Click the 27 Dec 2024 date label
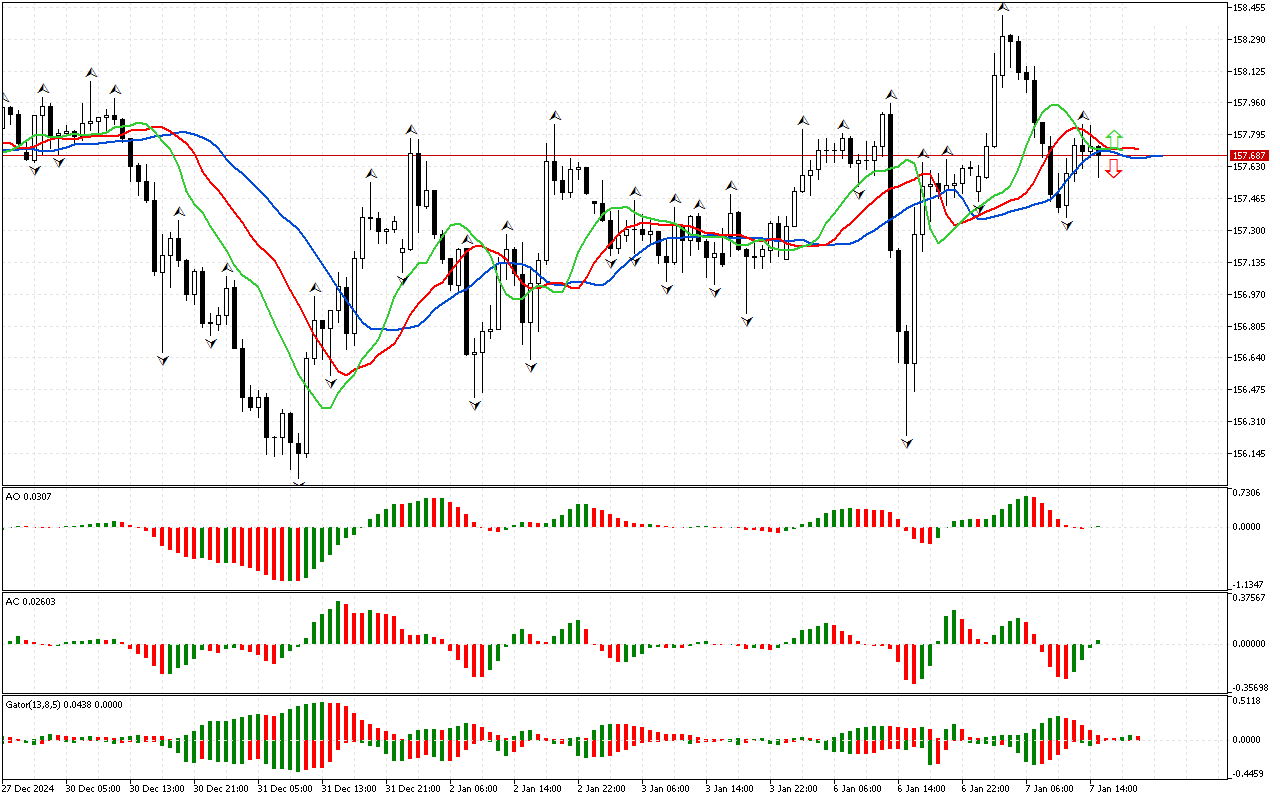Screen dimensions: 1280x800 (x=29, y=789)
